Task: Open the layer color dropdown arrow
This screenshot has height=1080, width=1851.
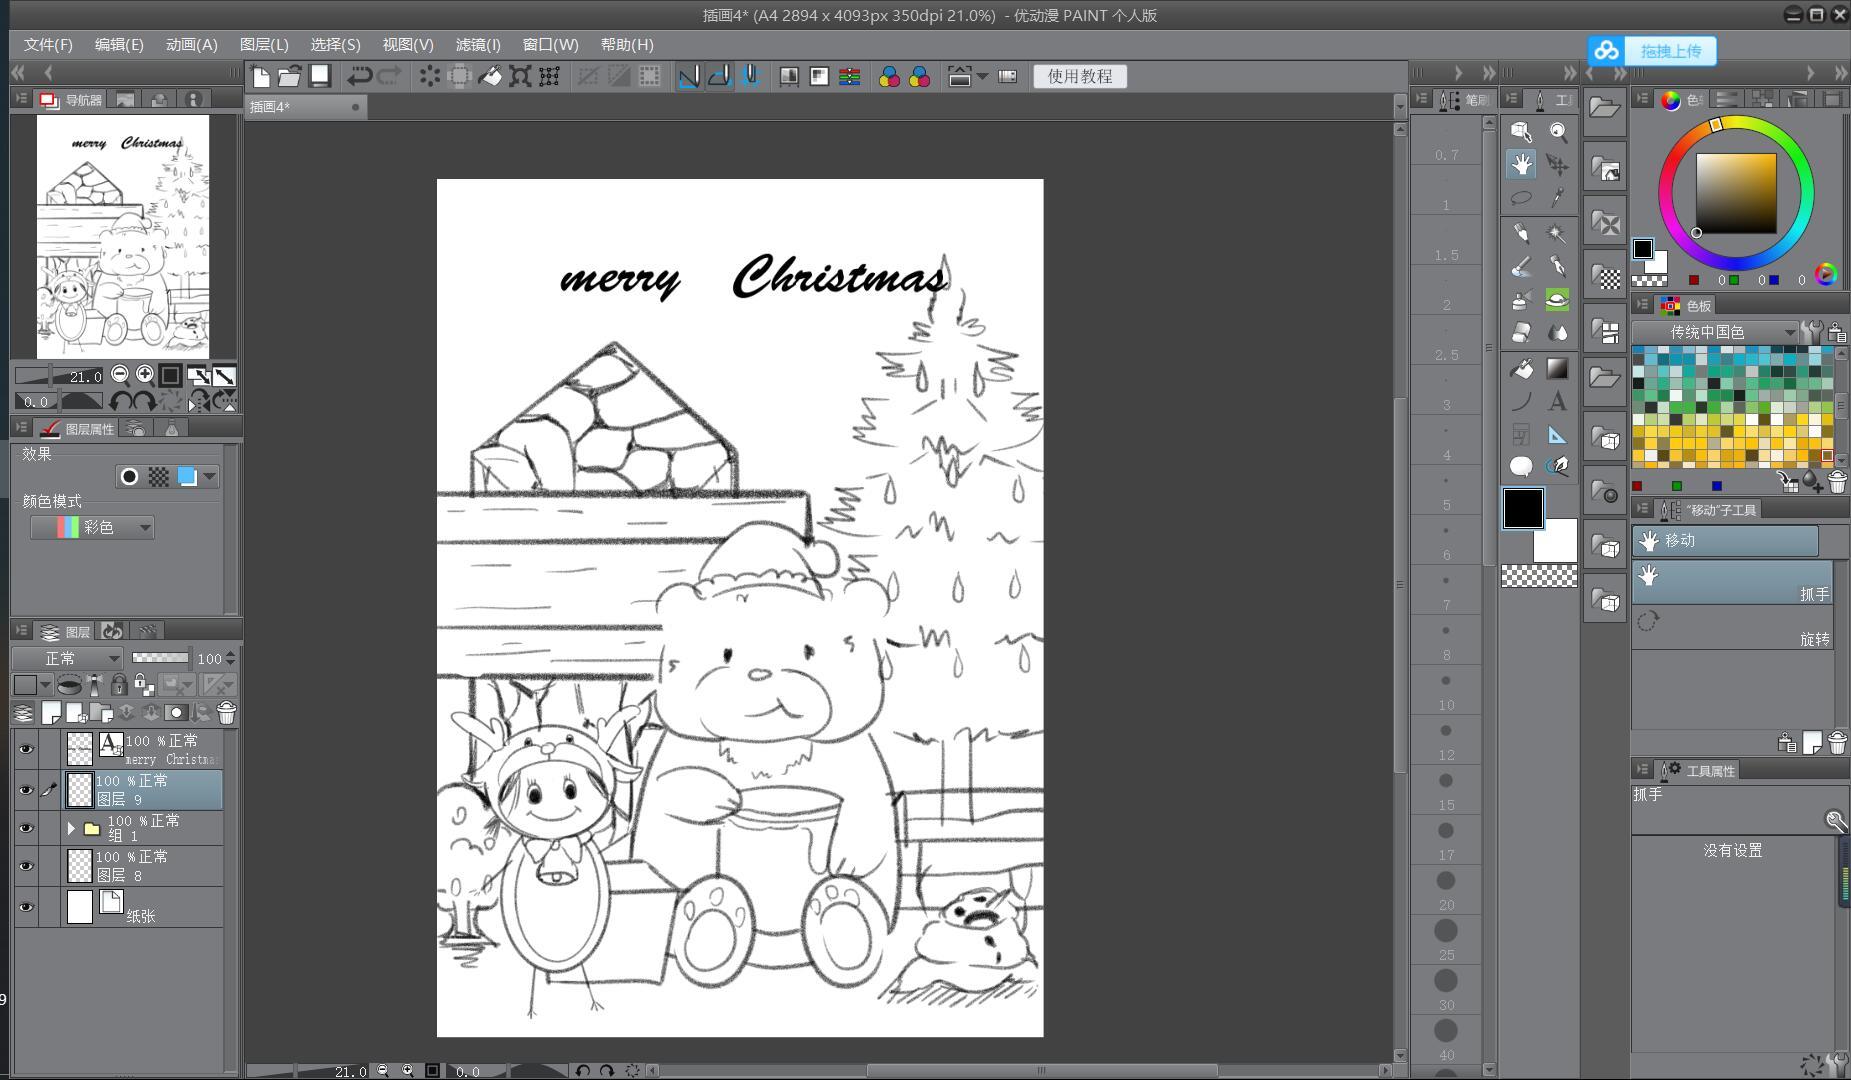Action: click(x=45, y=685)
